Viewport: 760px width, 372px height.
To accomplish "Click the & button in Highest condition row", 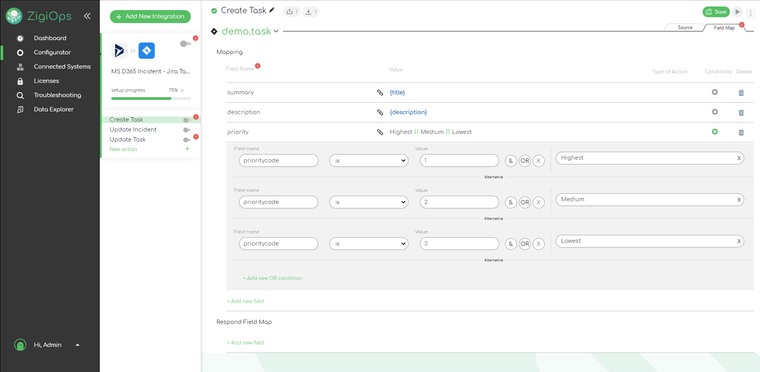I will [x=511, y=161].
